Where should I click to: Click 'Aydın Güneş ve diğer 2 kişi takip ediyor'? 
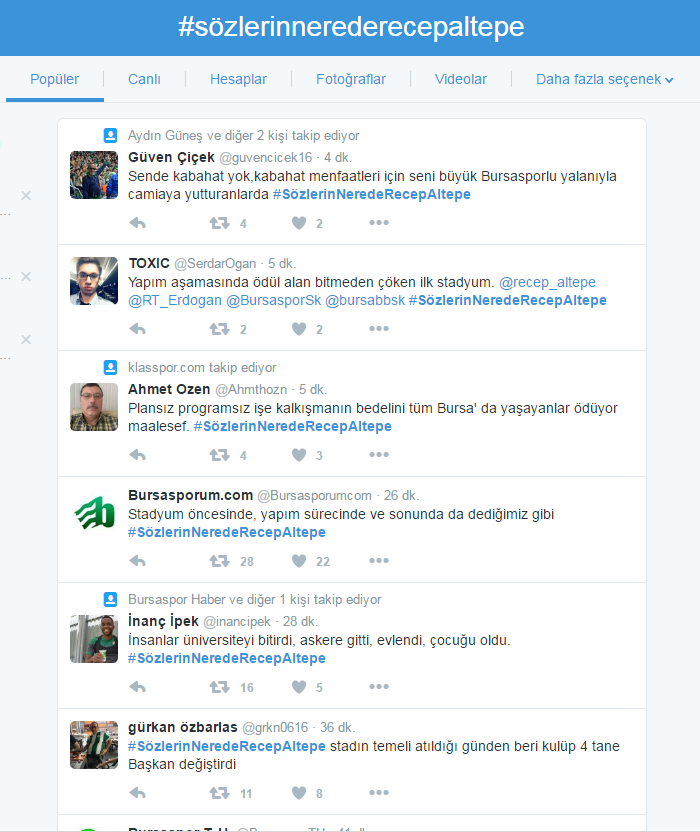(x=244, y=136)
